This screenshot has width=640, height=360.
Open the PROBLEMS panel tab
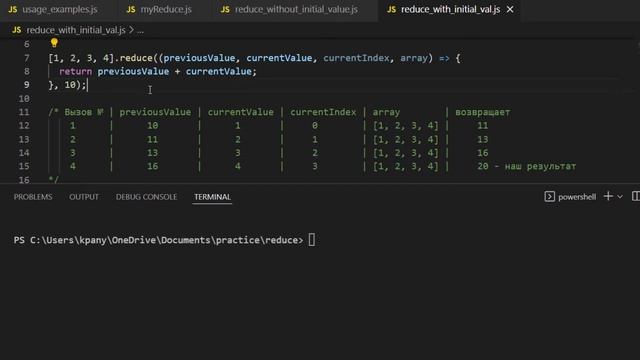click(x=33, y=197)
